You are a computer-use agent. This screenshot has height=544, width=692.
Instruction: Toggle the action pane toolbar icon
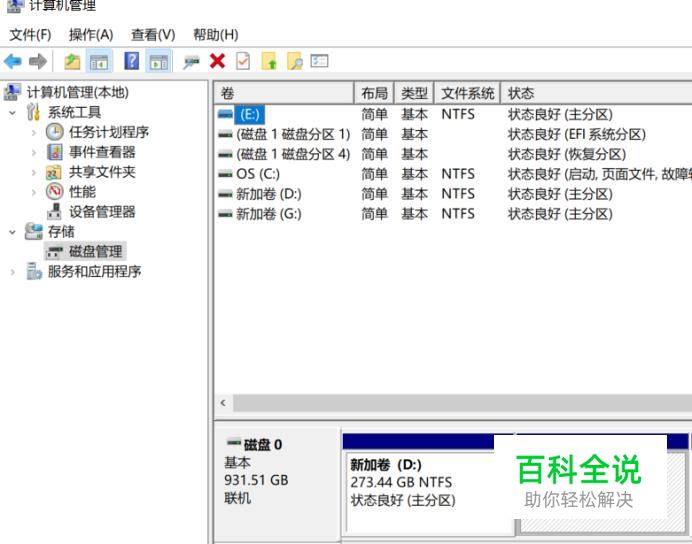(x=158, y=61)
